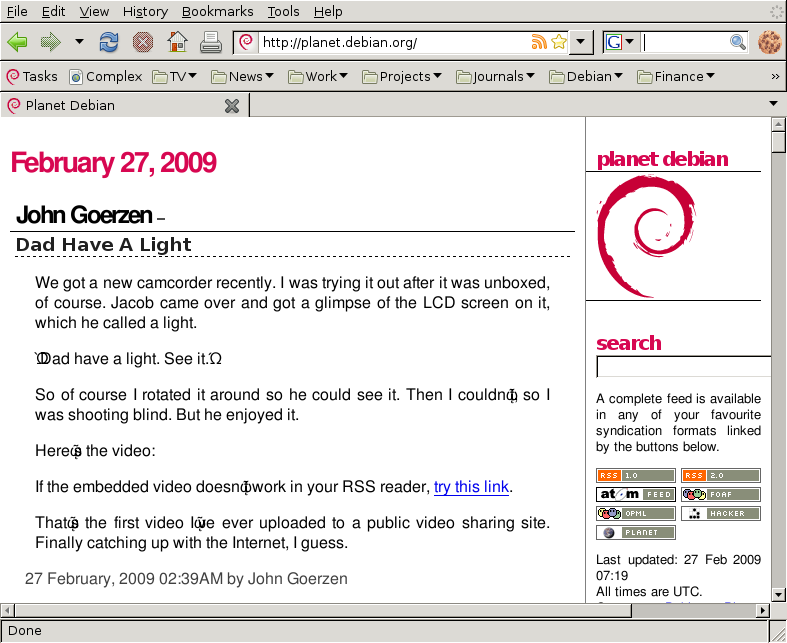The image size is (787, 643).
Task: Open the back/forward history dropdown
Action: 79,42
